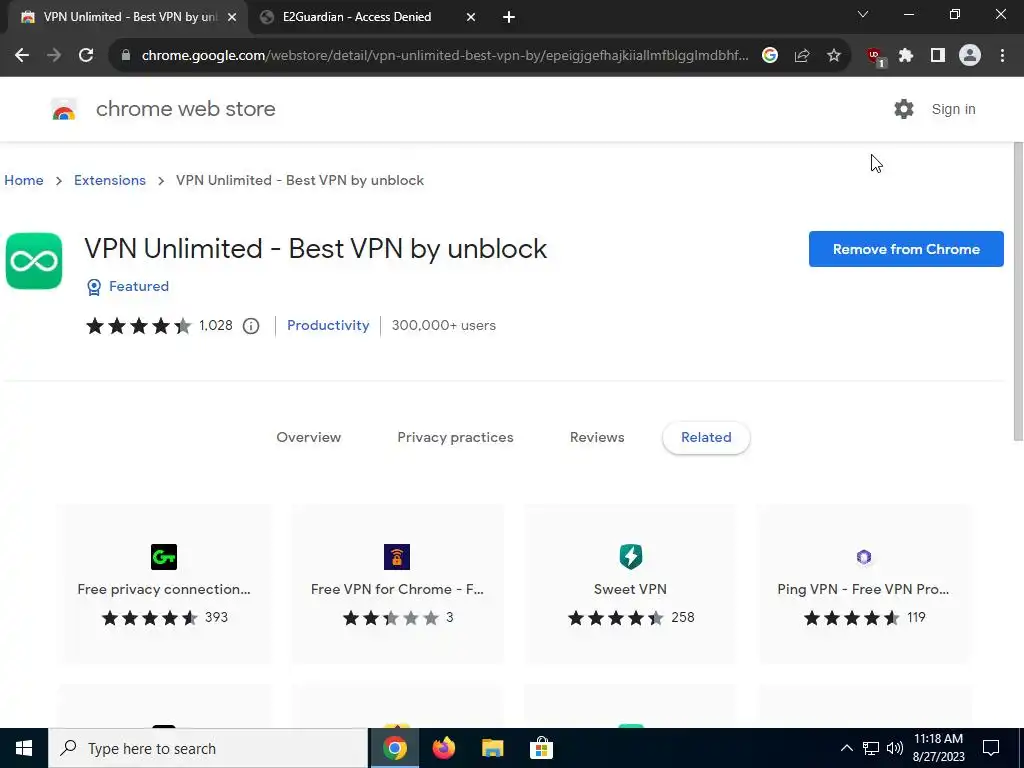Open Free VPN for Chrome title text
Screen dimensions: 1024x768
pos(397,589)
